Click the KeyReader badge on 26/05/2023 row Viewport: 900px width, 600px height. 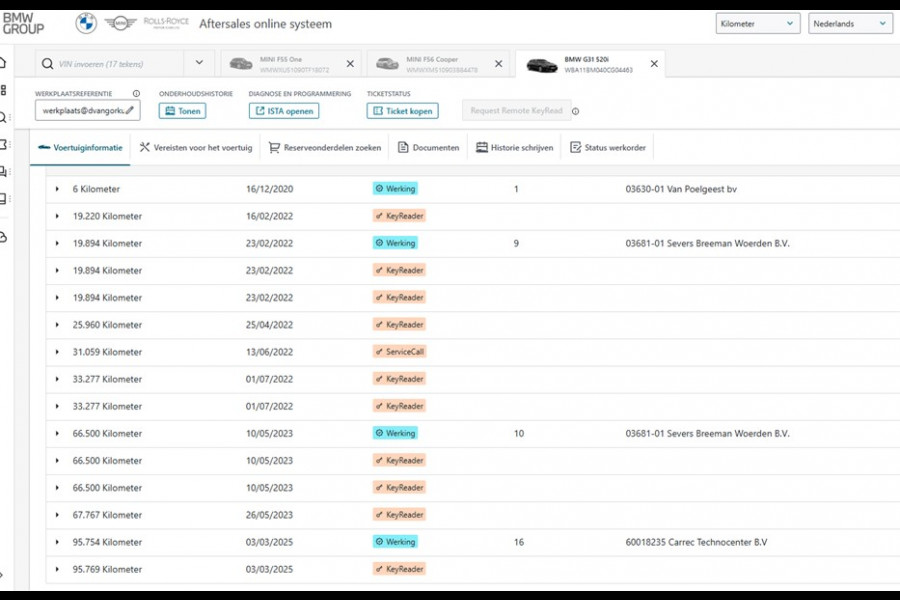tap(399, 515)
